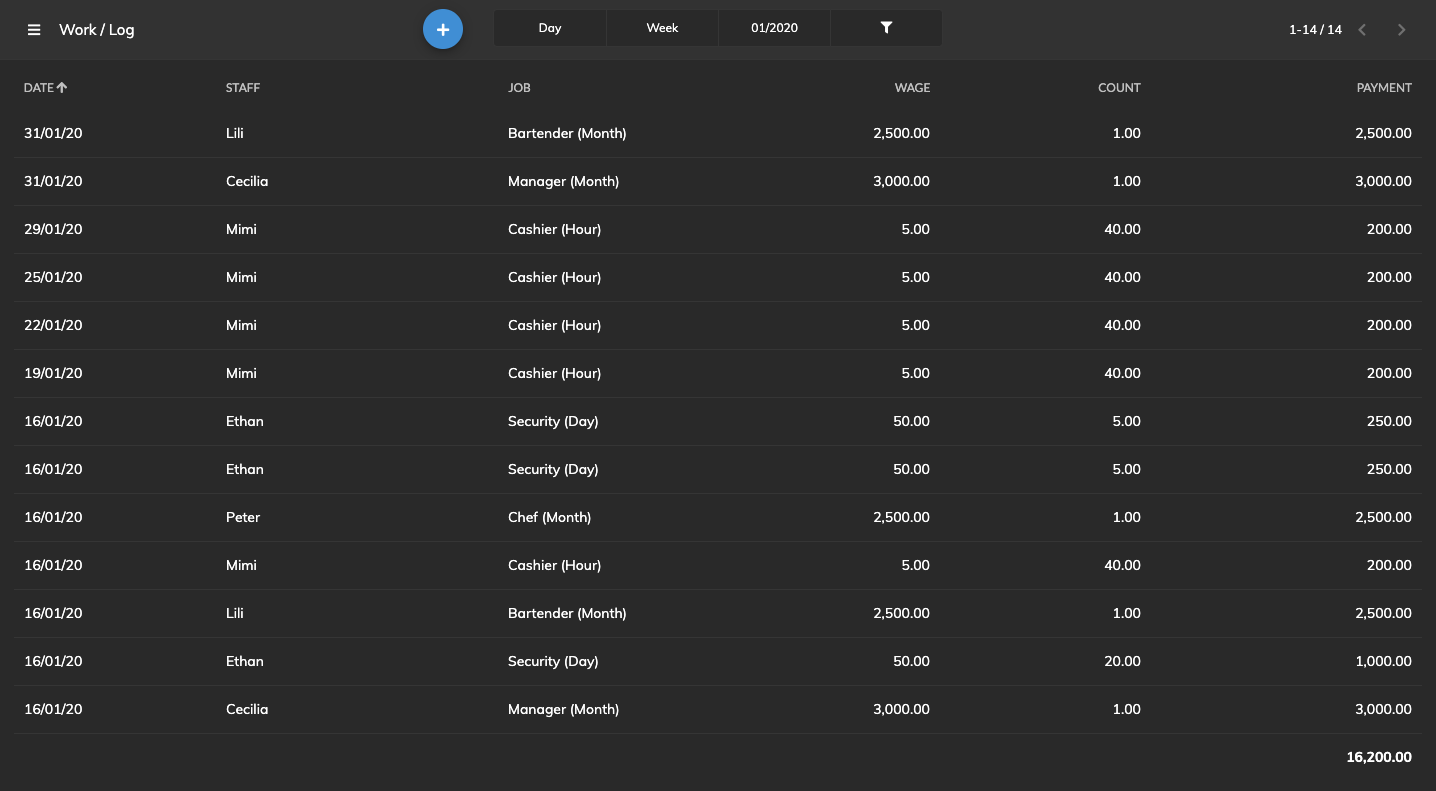This screenshot has width=1436, height=791.
Task: Sort by the Staff column header
Action: pos(243,88)
